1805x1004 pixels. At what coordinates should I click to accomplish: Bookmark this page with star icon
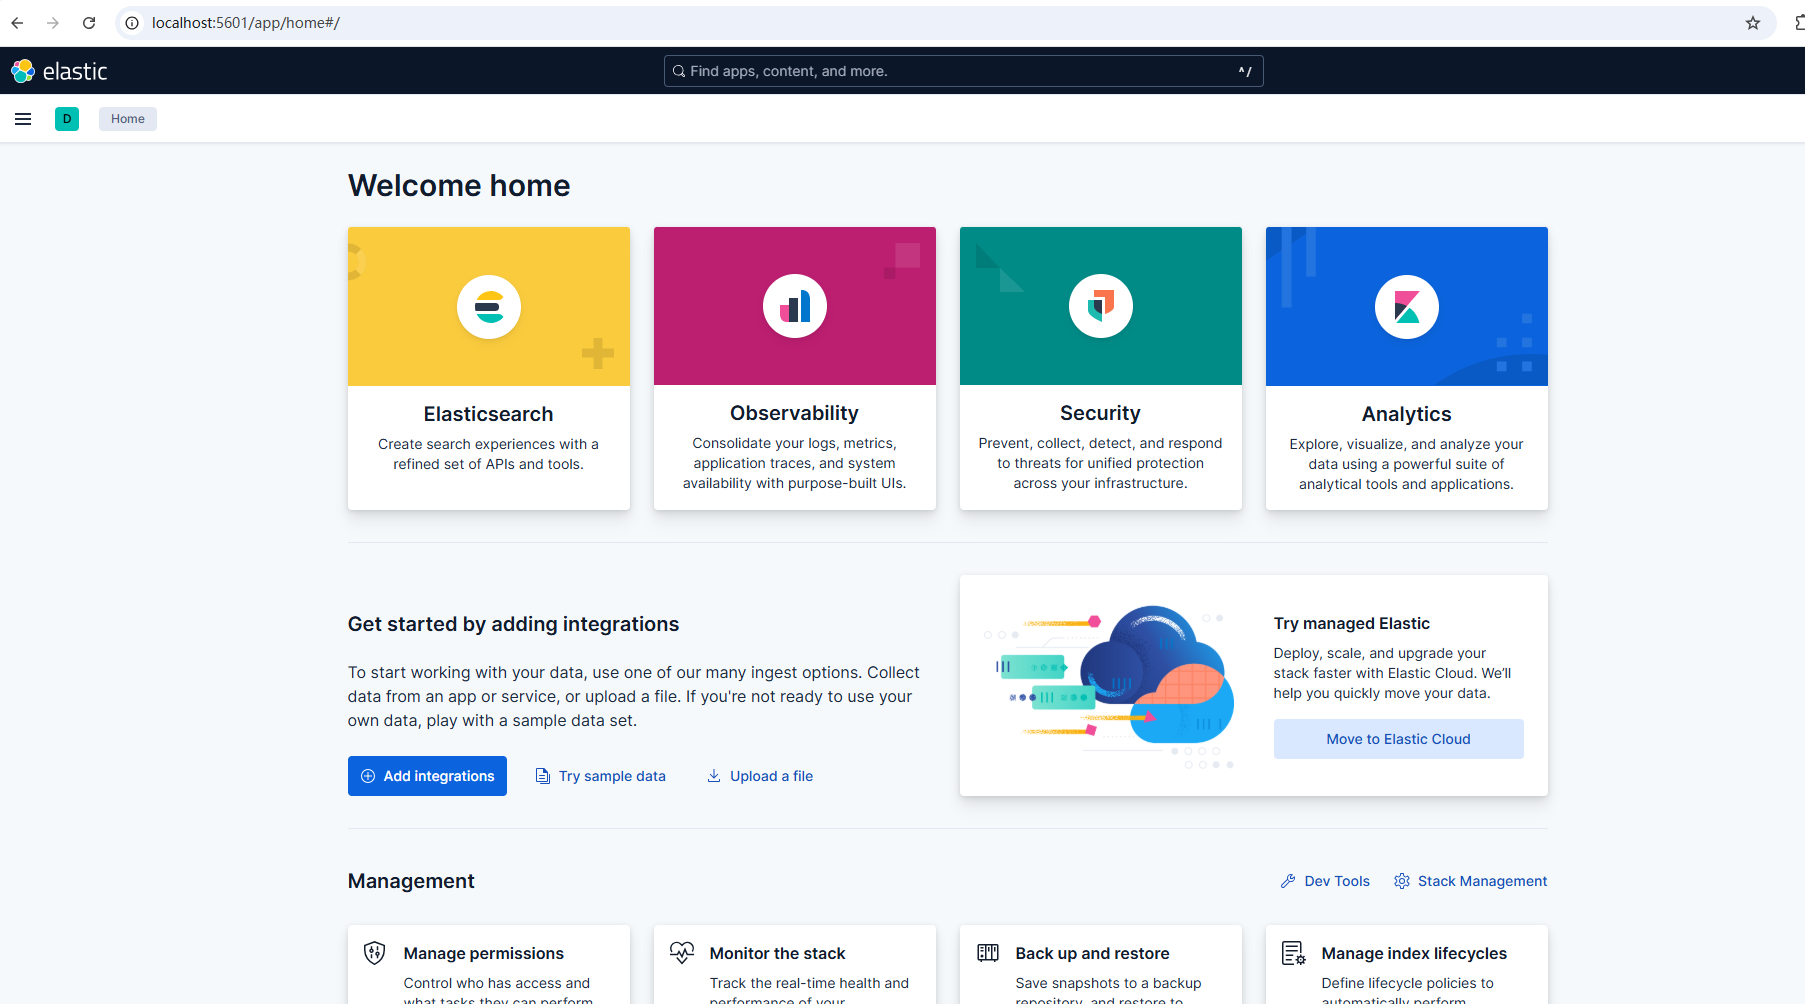[1753, 23]
